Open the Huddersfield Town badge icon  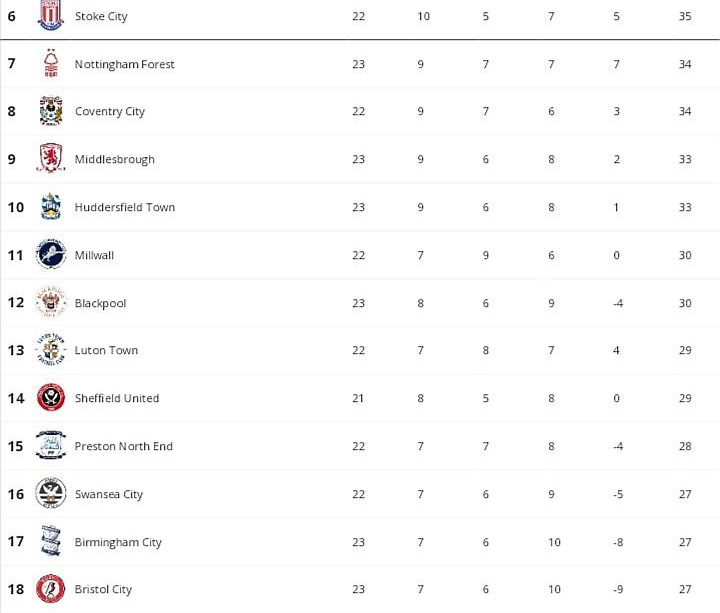point(50,207)
